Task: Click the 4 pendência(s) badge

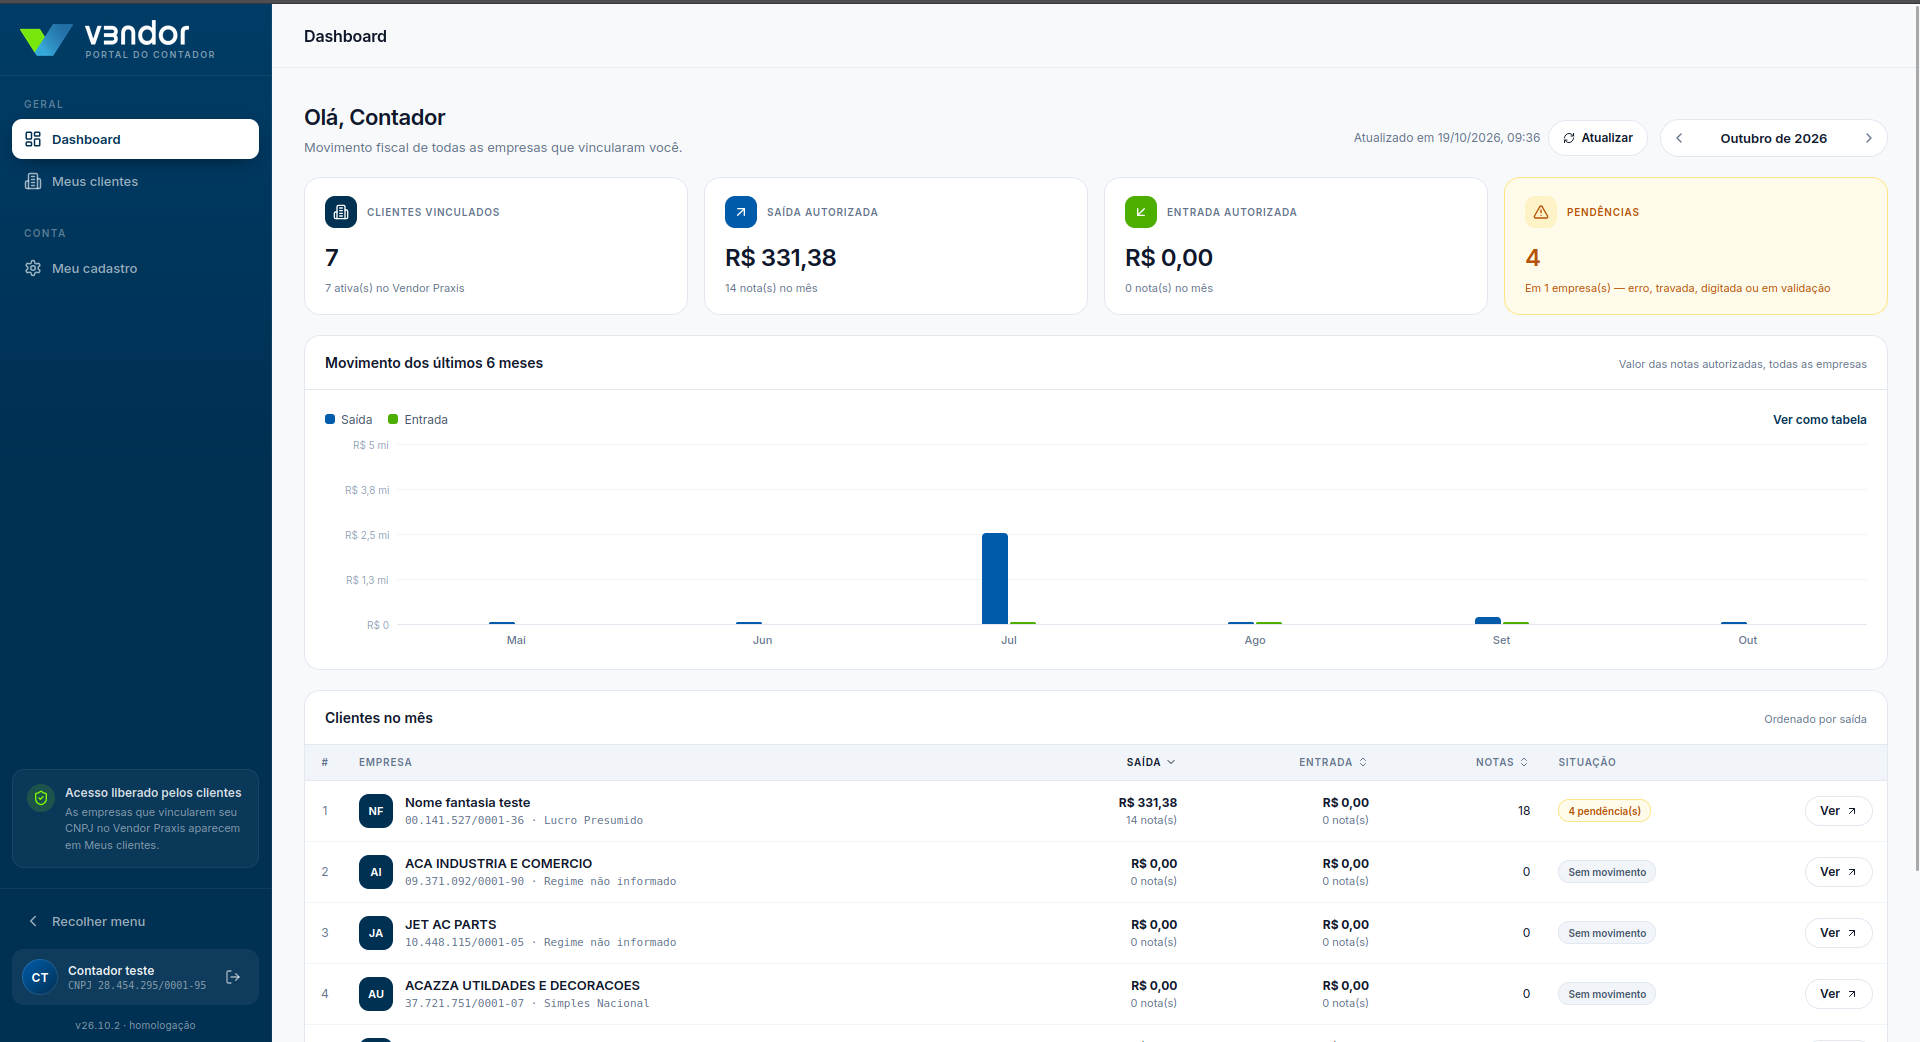Action: click(x=1604, y=811)
